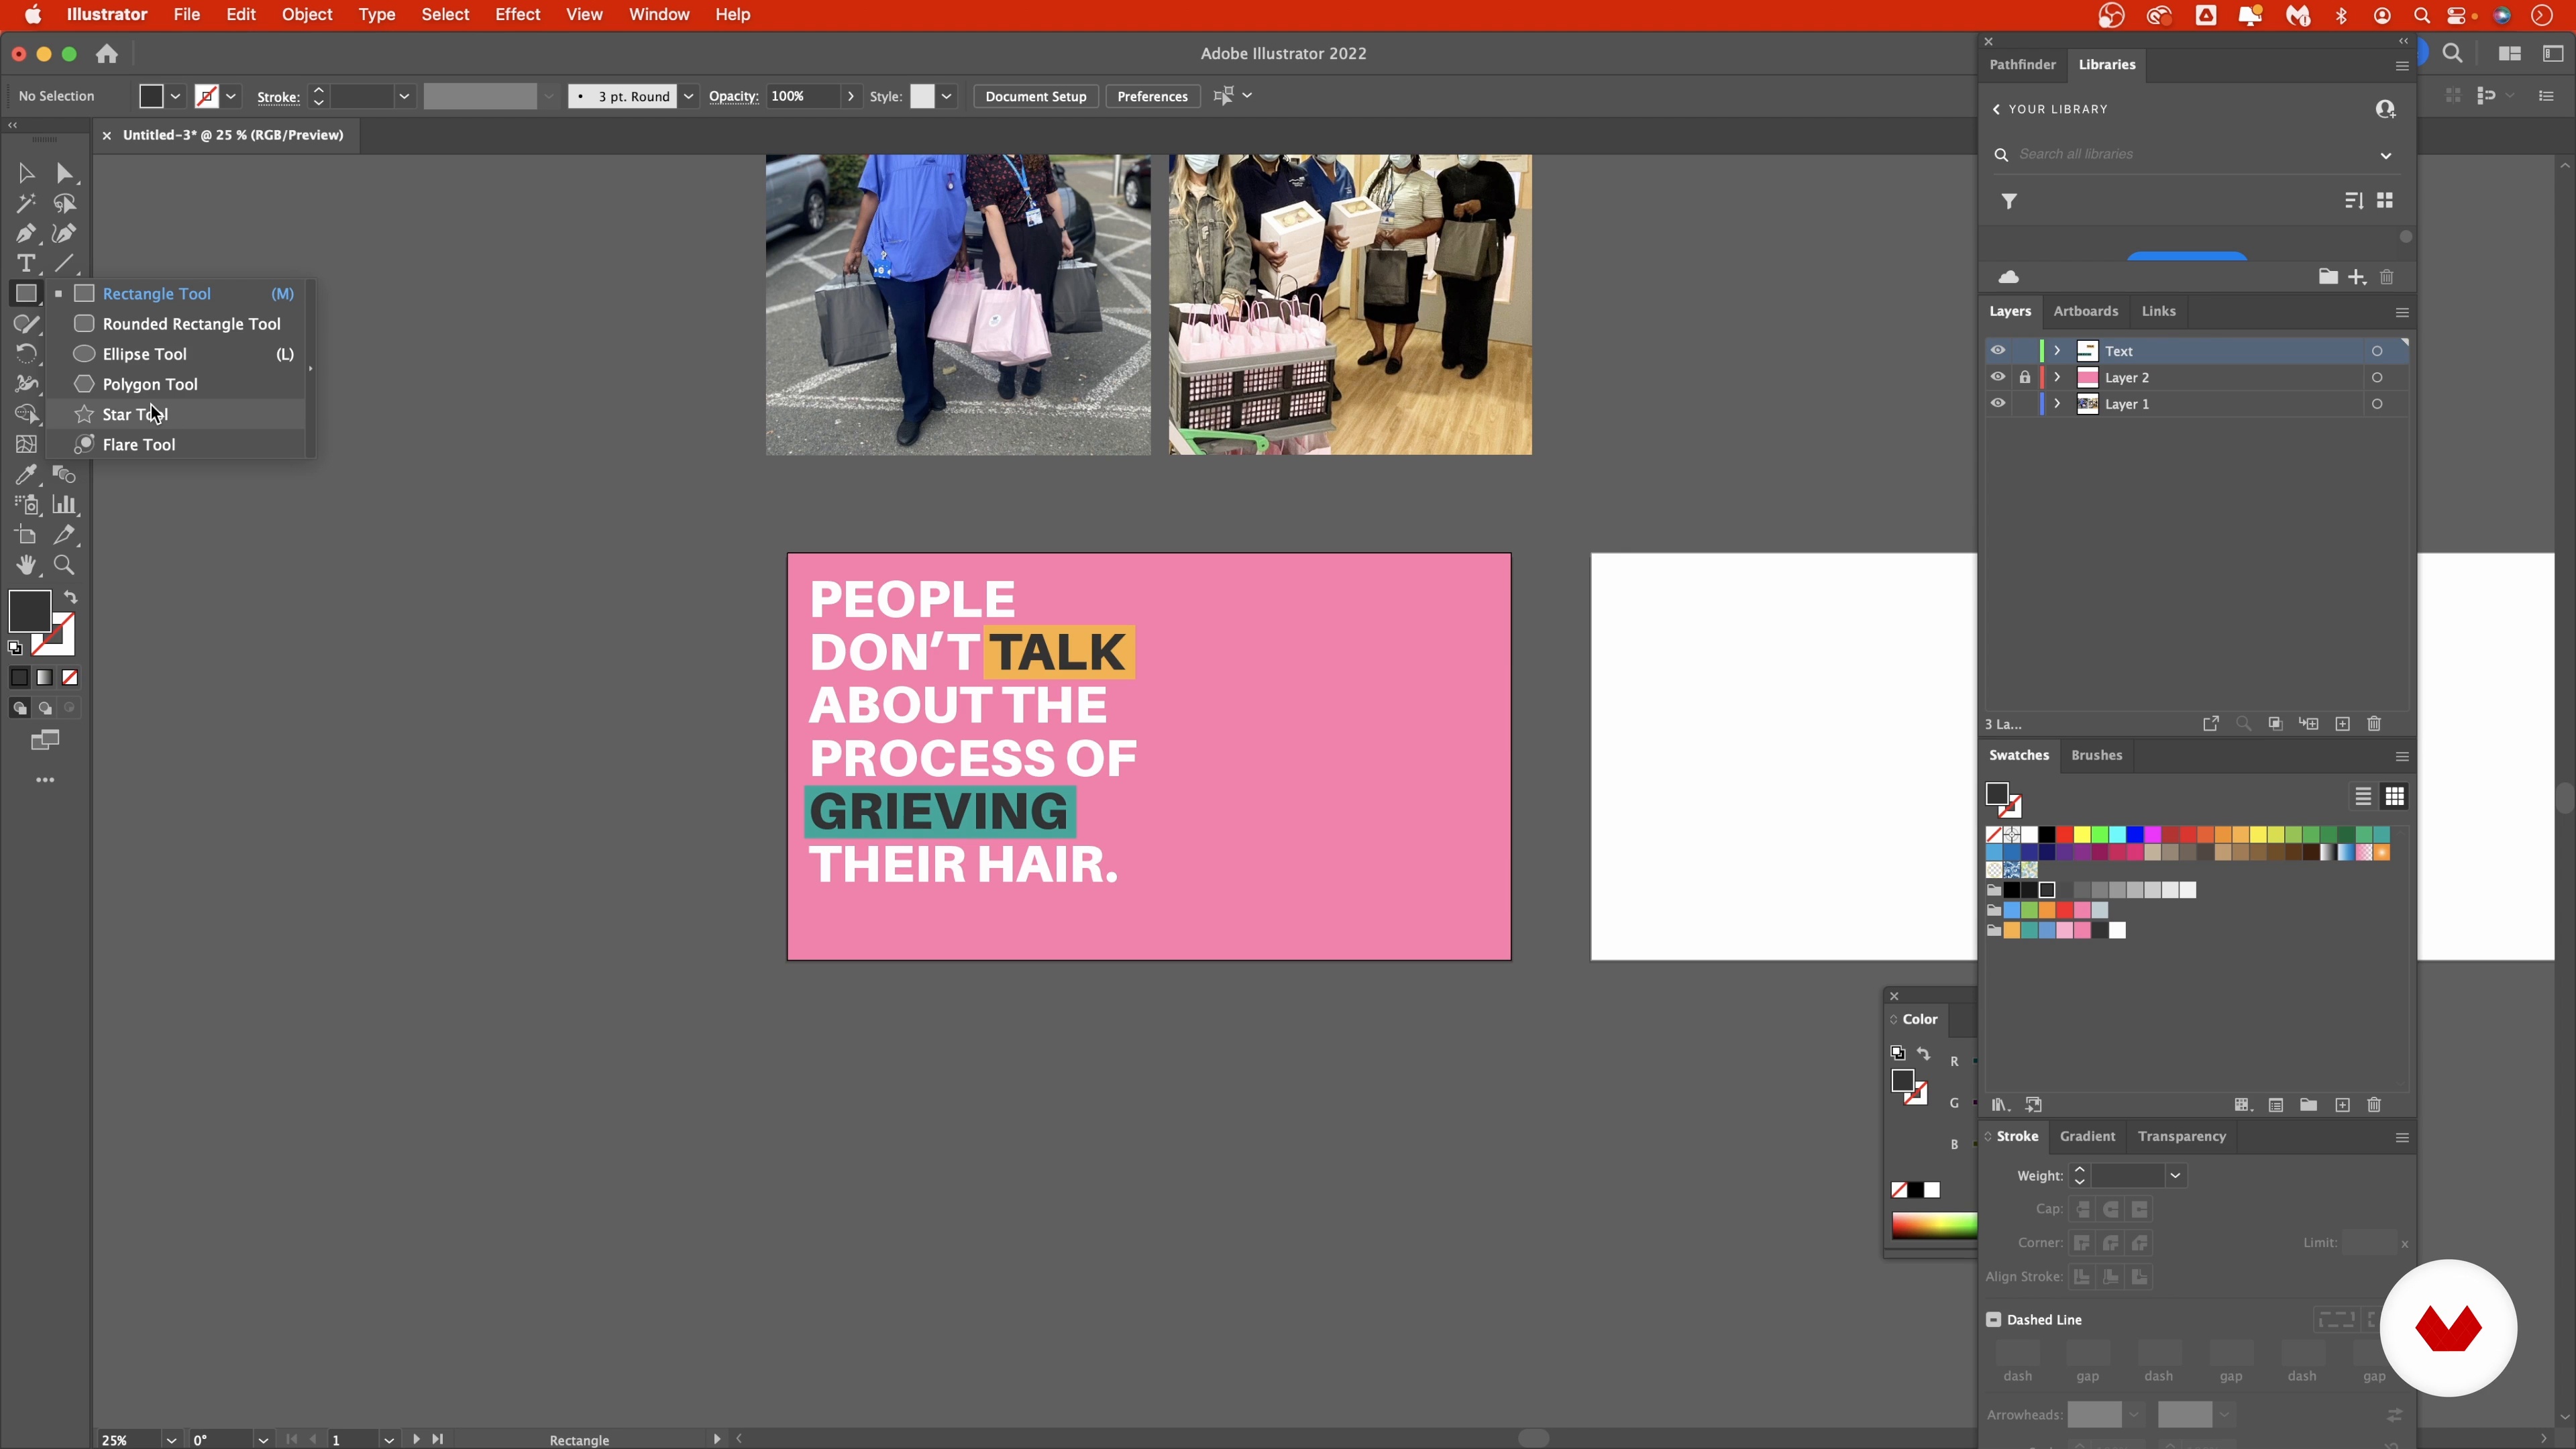
Task: Activate the Type tool
Action: [26, 264]
